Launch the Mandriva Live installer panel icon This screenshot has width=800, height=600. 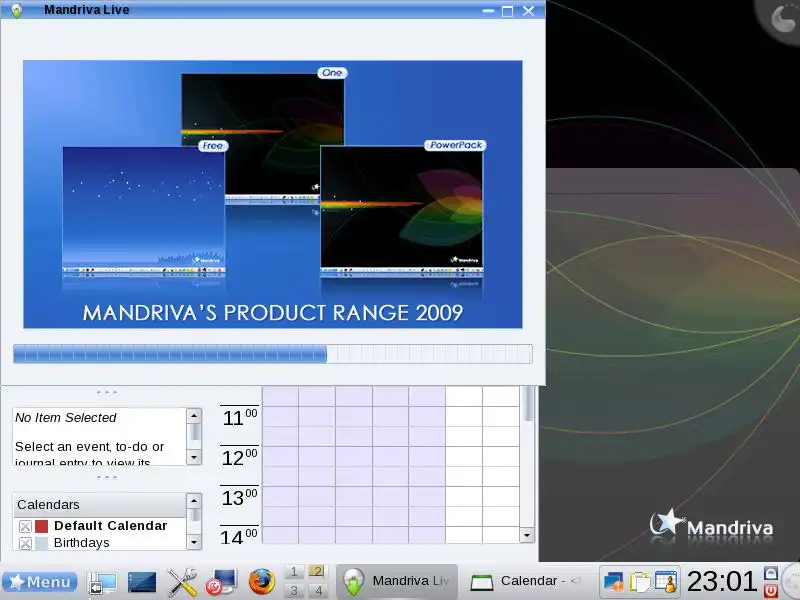pyautogui.click(x=221, y=582)
